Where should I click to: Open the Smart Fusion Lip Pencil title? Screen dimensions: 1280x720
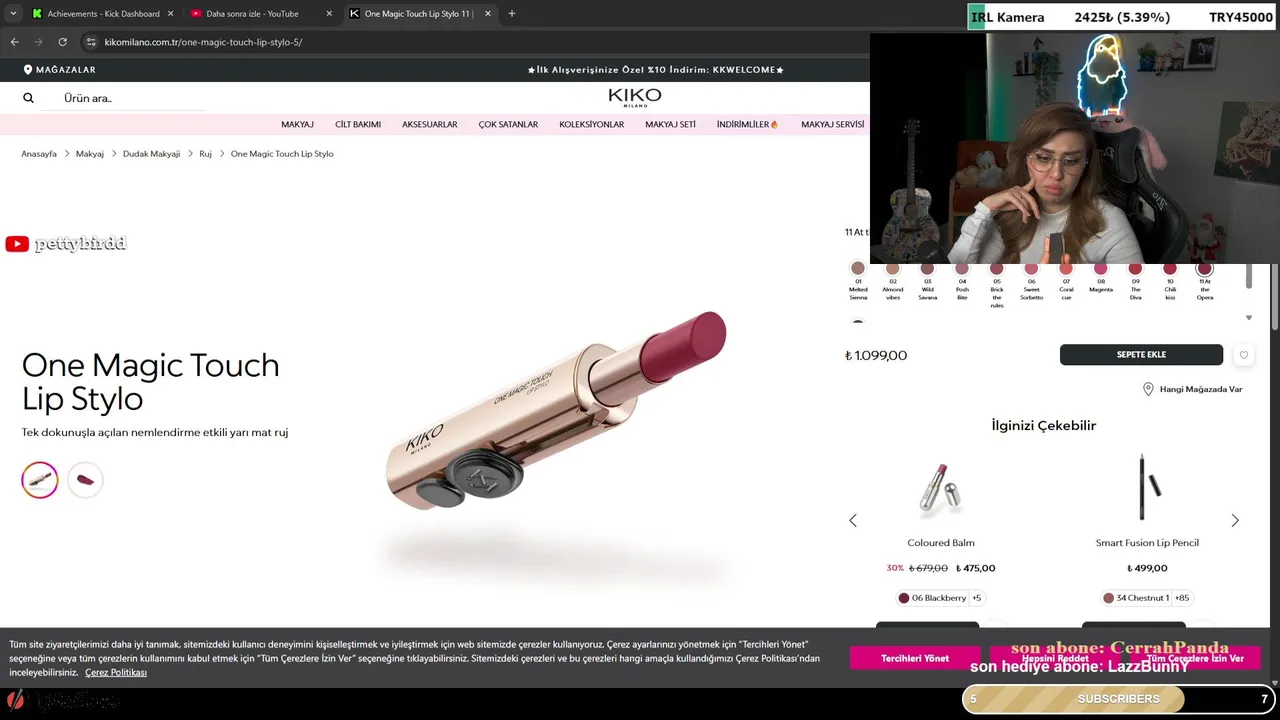[1147, 543]
